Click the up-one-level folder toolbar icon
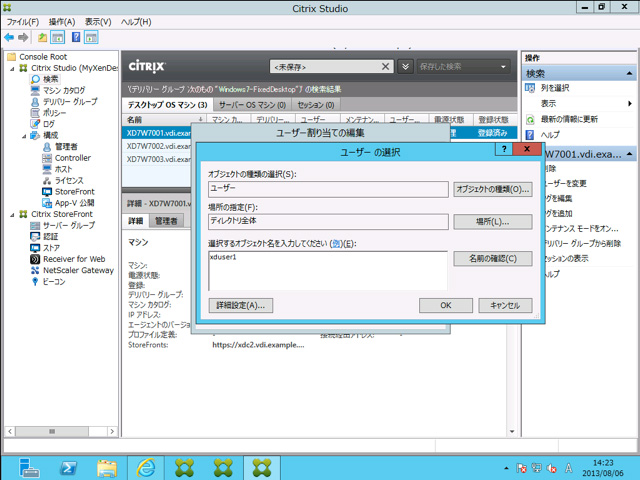Image resolution: width=640 pixels, height=480 pixels. (x=42, y=38)
